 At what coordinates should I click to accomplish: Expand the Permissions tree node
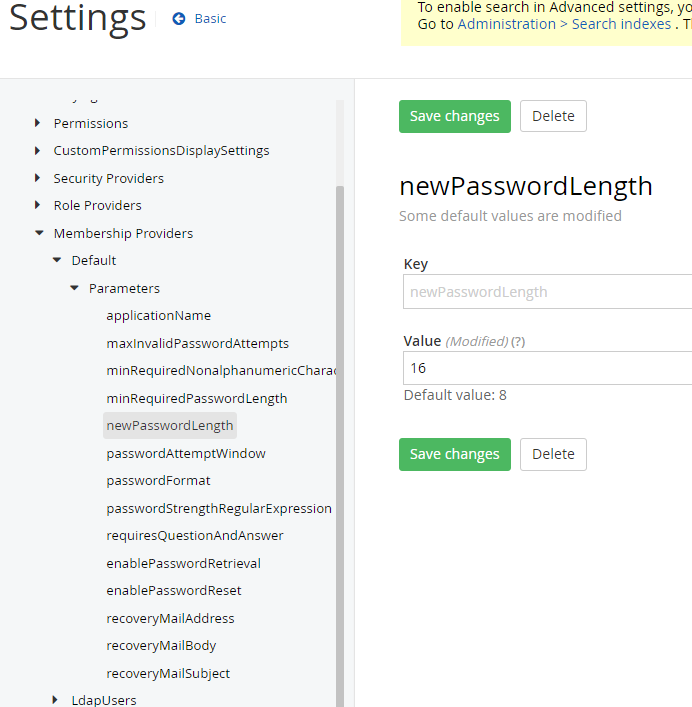click(x=37, y=123)
